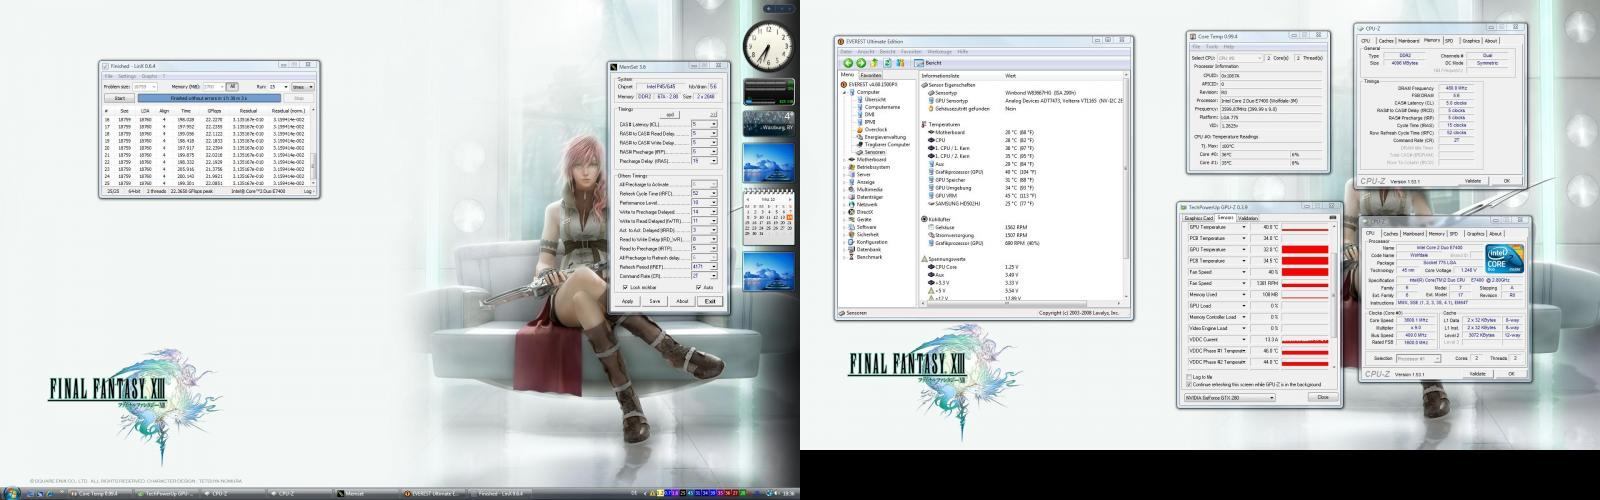Click the CPU meter gadget in sidebar

click(x=767, y=93)
